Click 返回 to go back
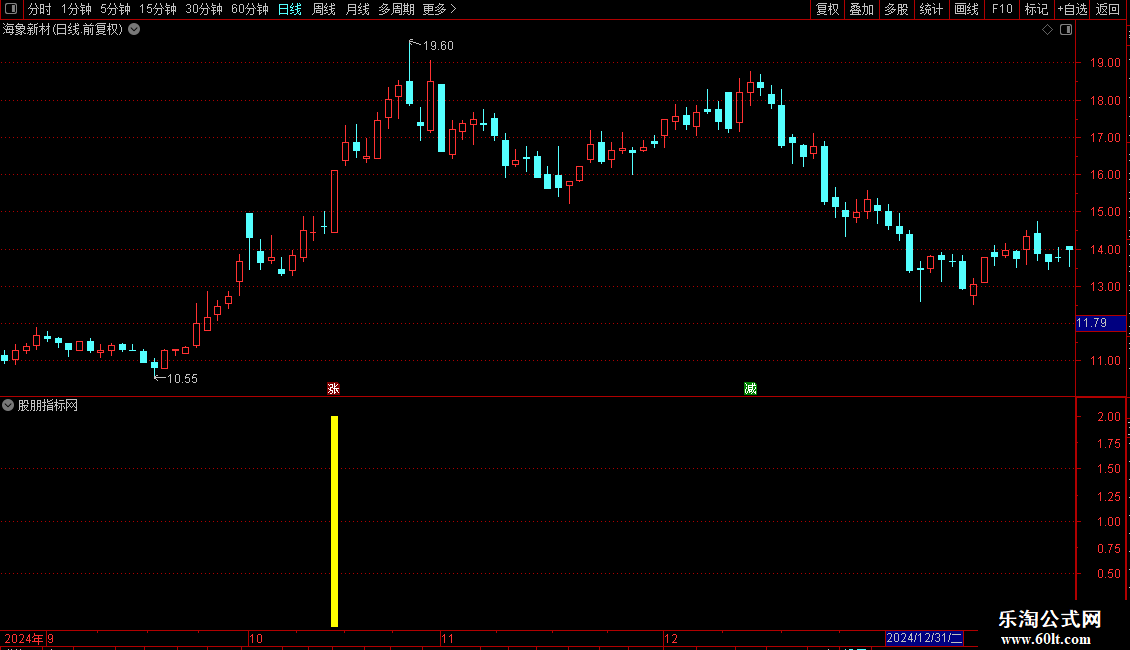 1108,9
